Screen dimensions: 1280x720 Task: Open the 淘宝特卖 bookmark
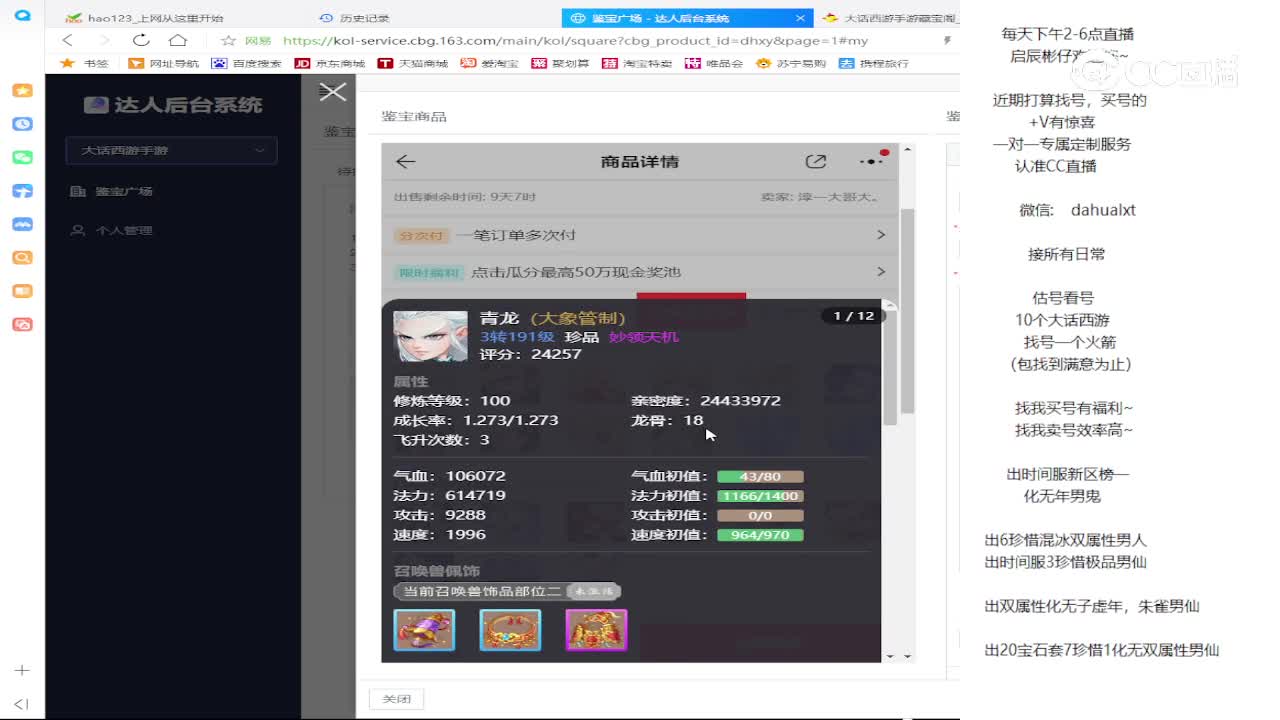637,63
